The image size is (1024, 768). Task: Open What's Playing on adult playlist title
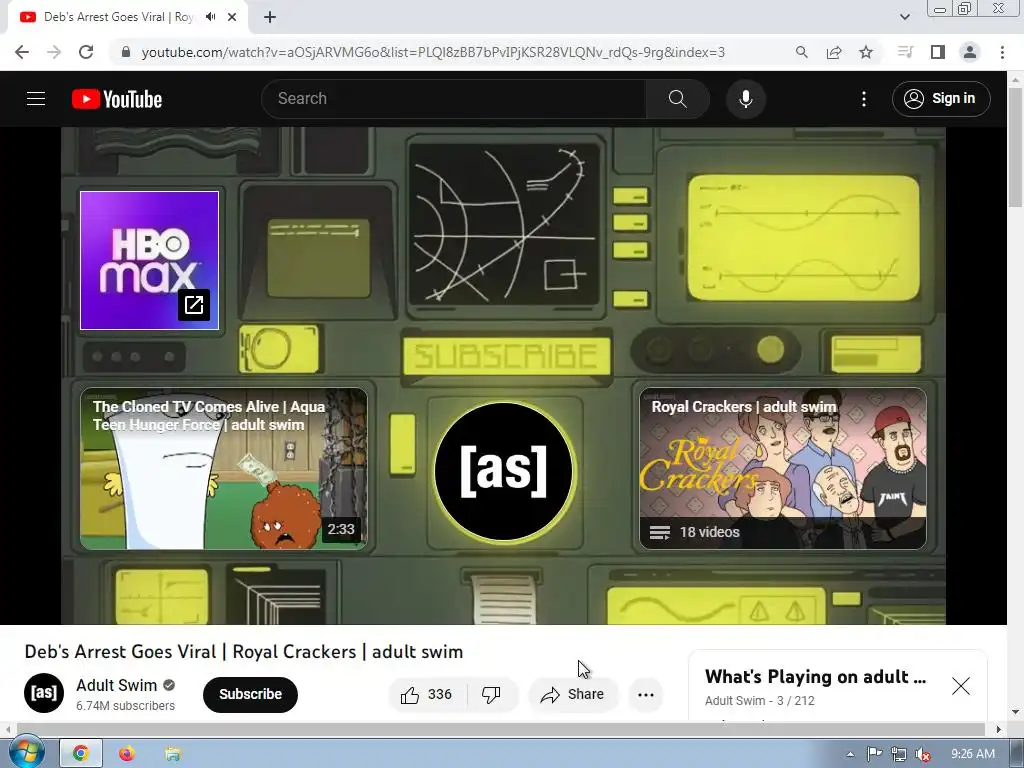[815, 677]
